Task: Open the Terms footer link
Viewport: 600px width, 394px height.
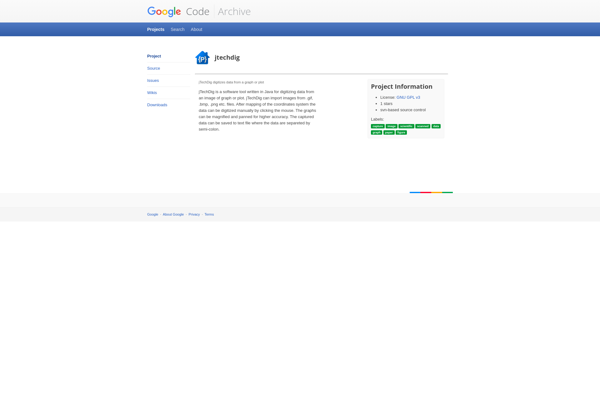Action: [x=209, y=215]
